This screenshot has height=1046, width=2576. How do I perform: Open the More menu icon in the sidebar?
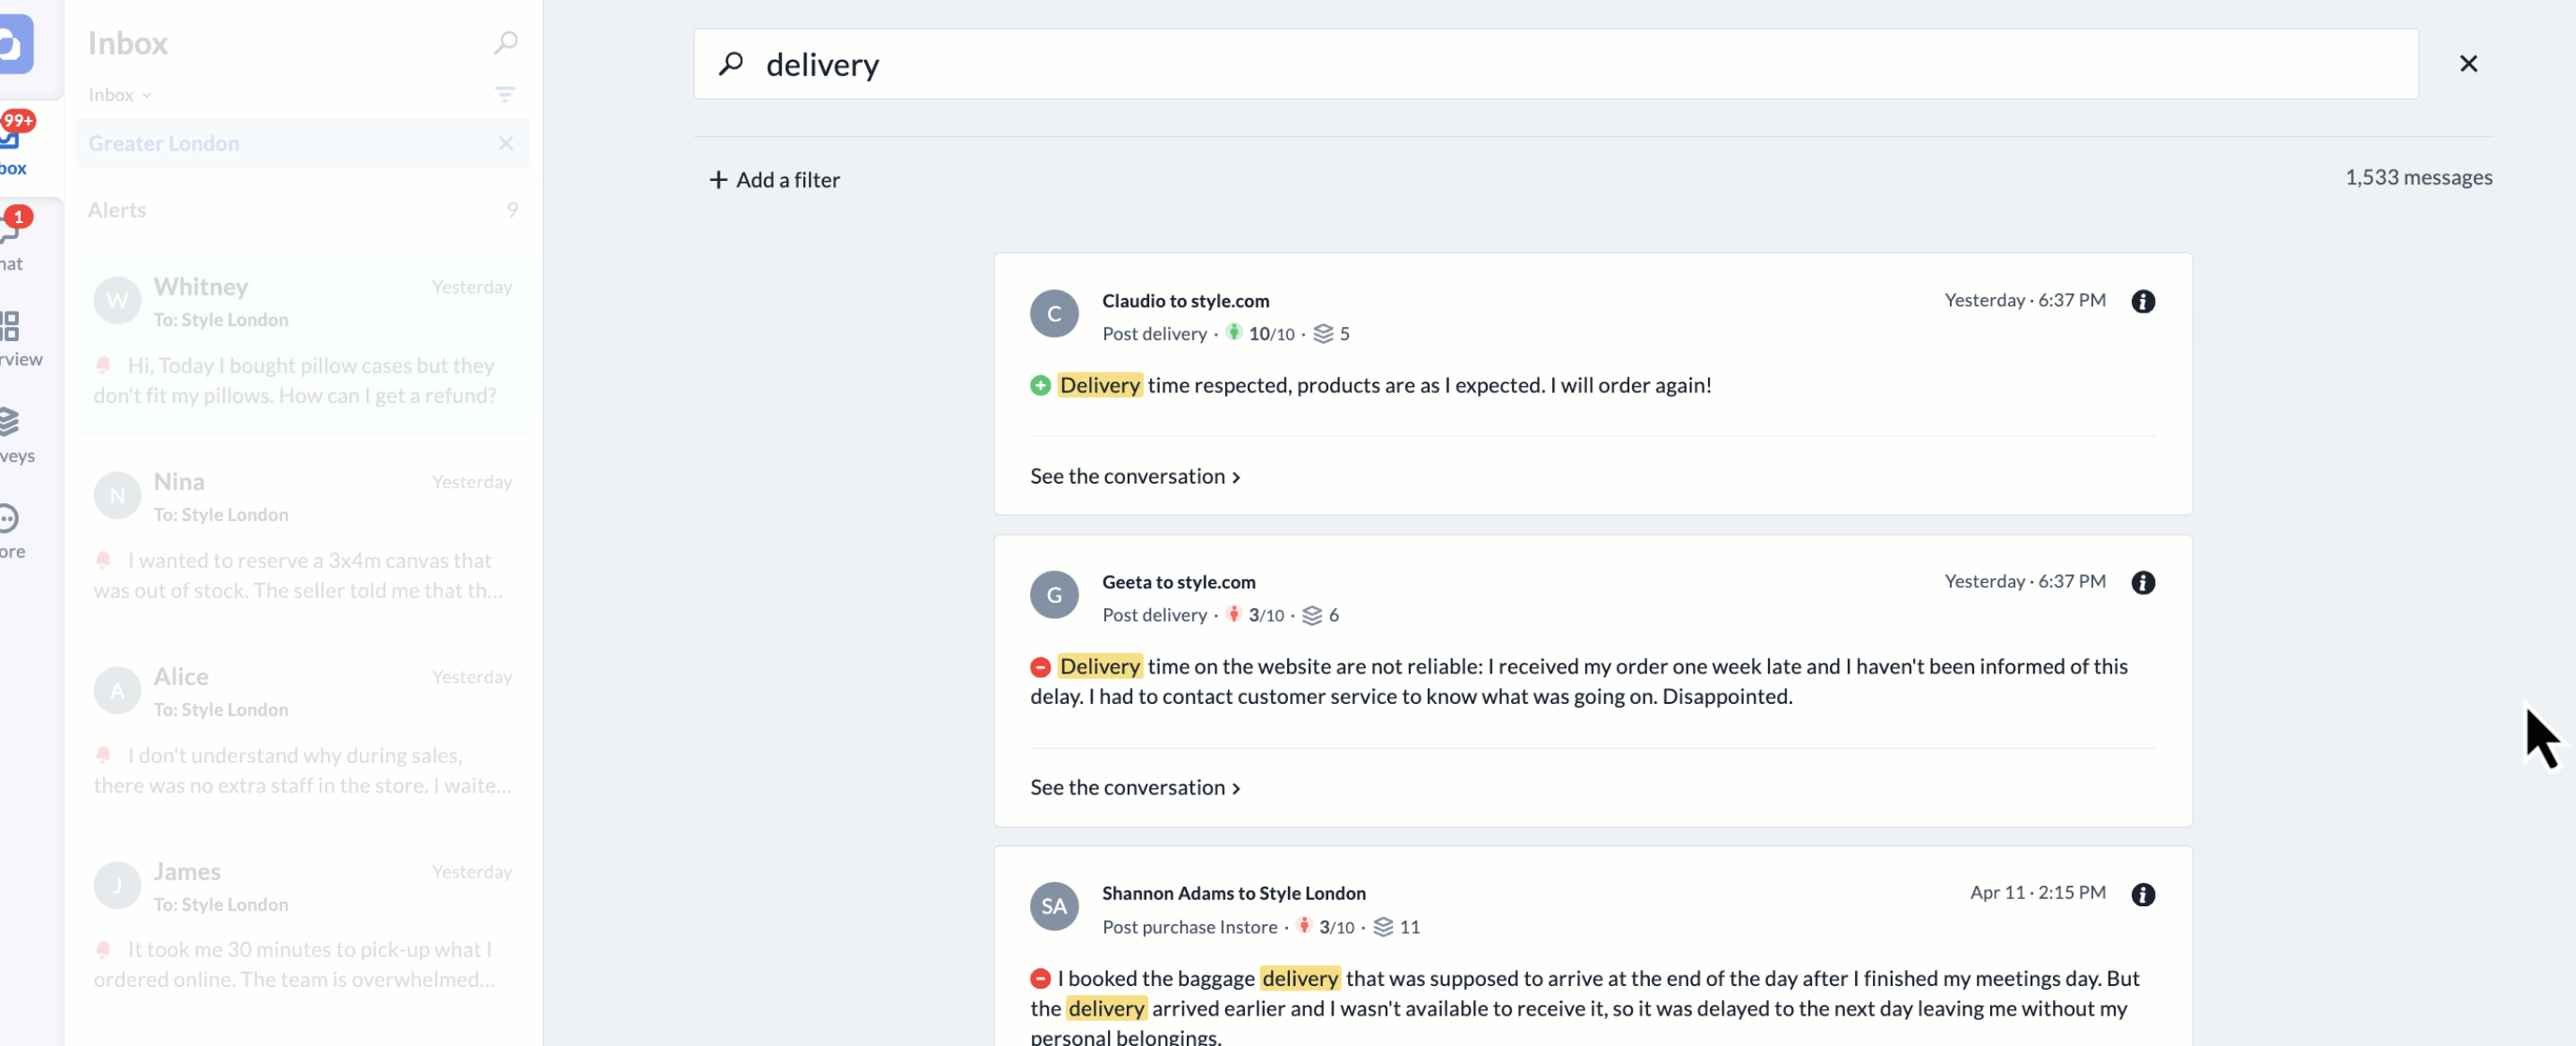pyautogui.click(x=10, y=530)
